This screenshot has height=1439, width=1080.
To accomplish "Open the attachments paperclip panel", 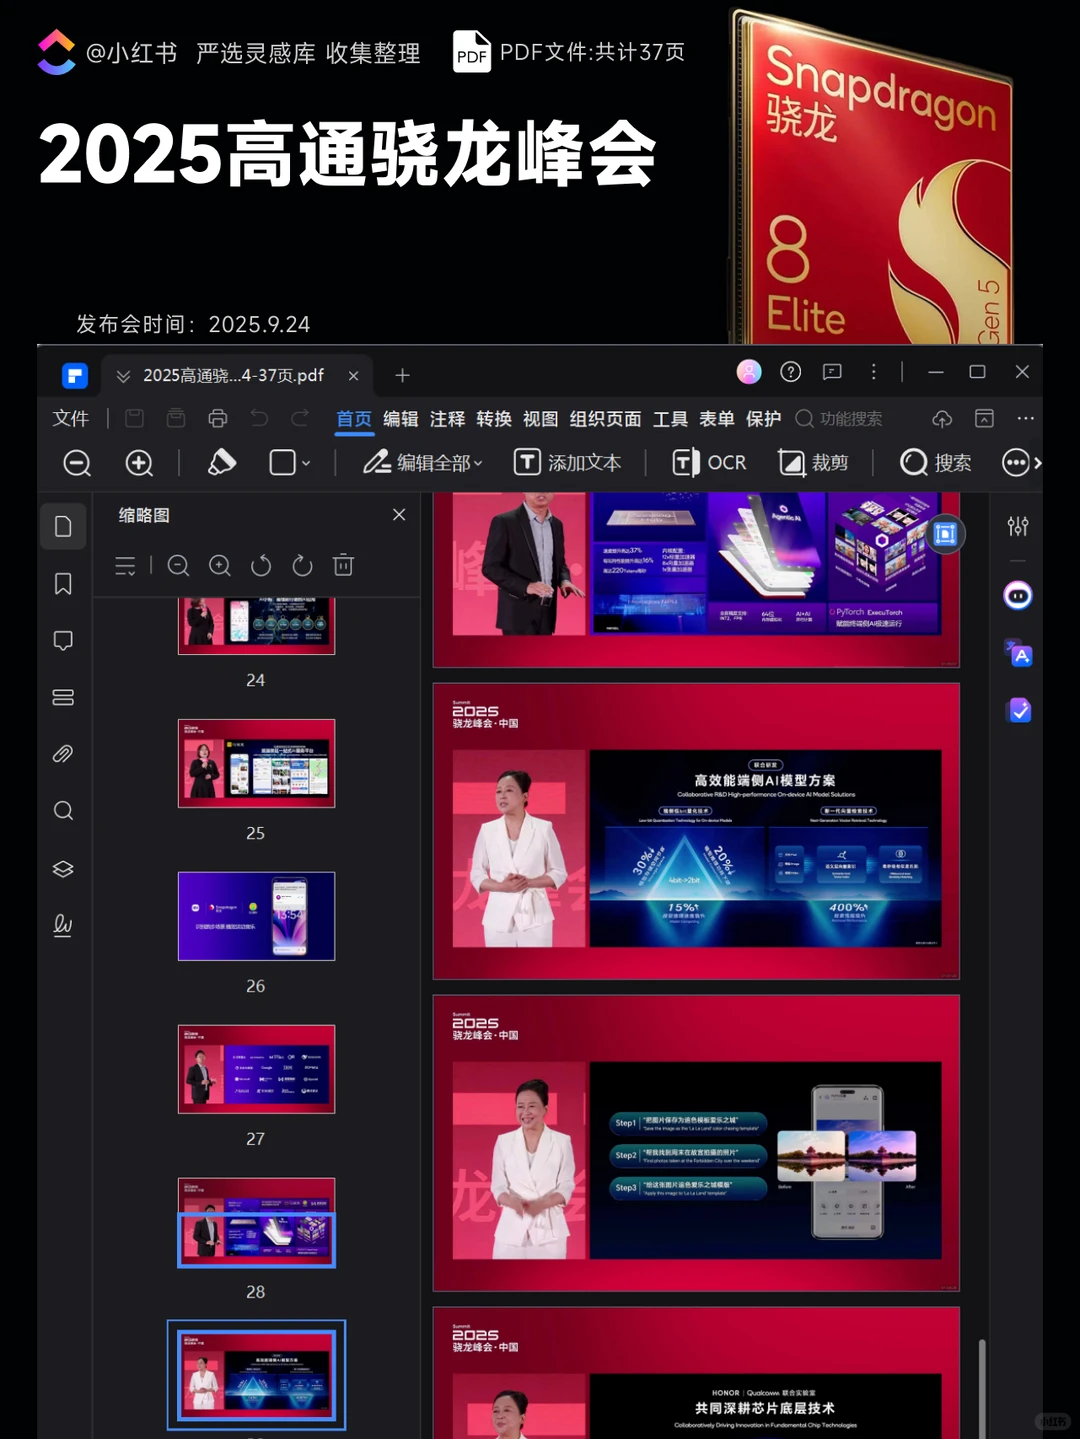I will pos(63,754).
